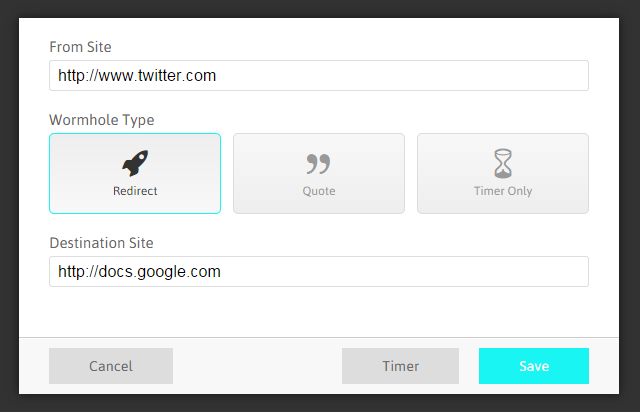
Task: Click the hourglass icon
Action: point(502,163)
